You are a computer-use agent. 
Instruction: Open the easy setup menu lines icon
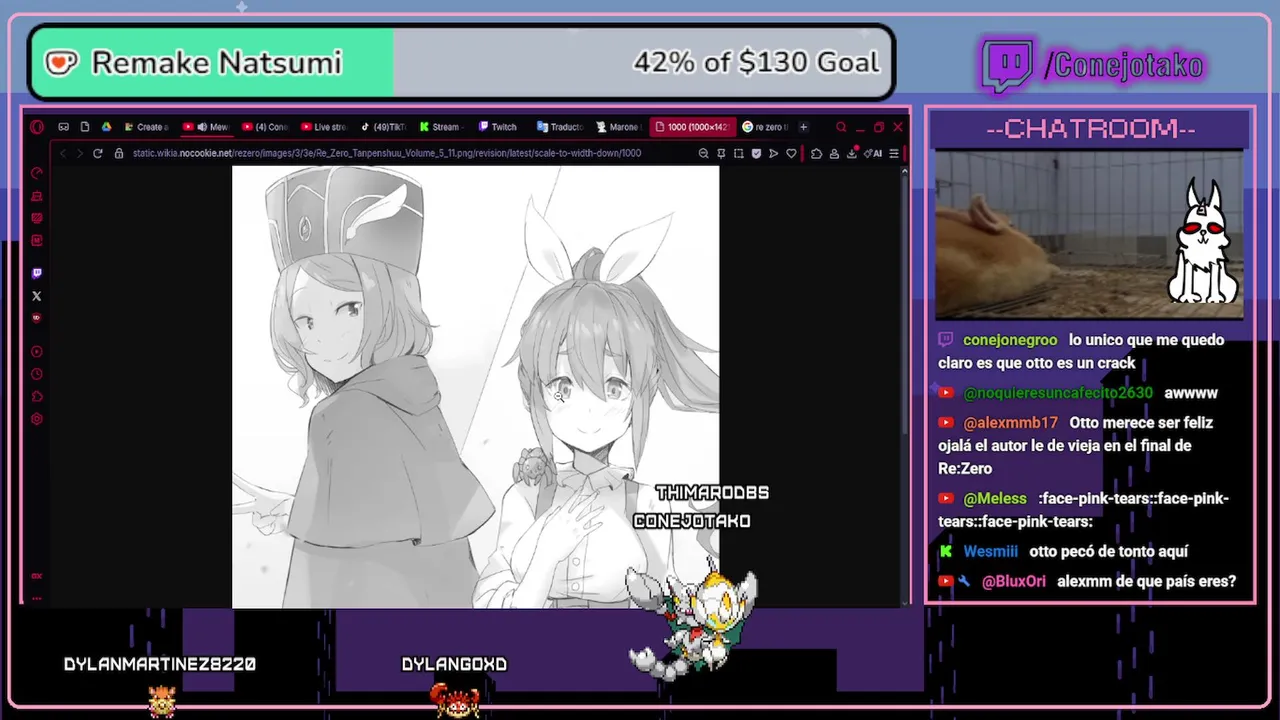894,153
